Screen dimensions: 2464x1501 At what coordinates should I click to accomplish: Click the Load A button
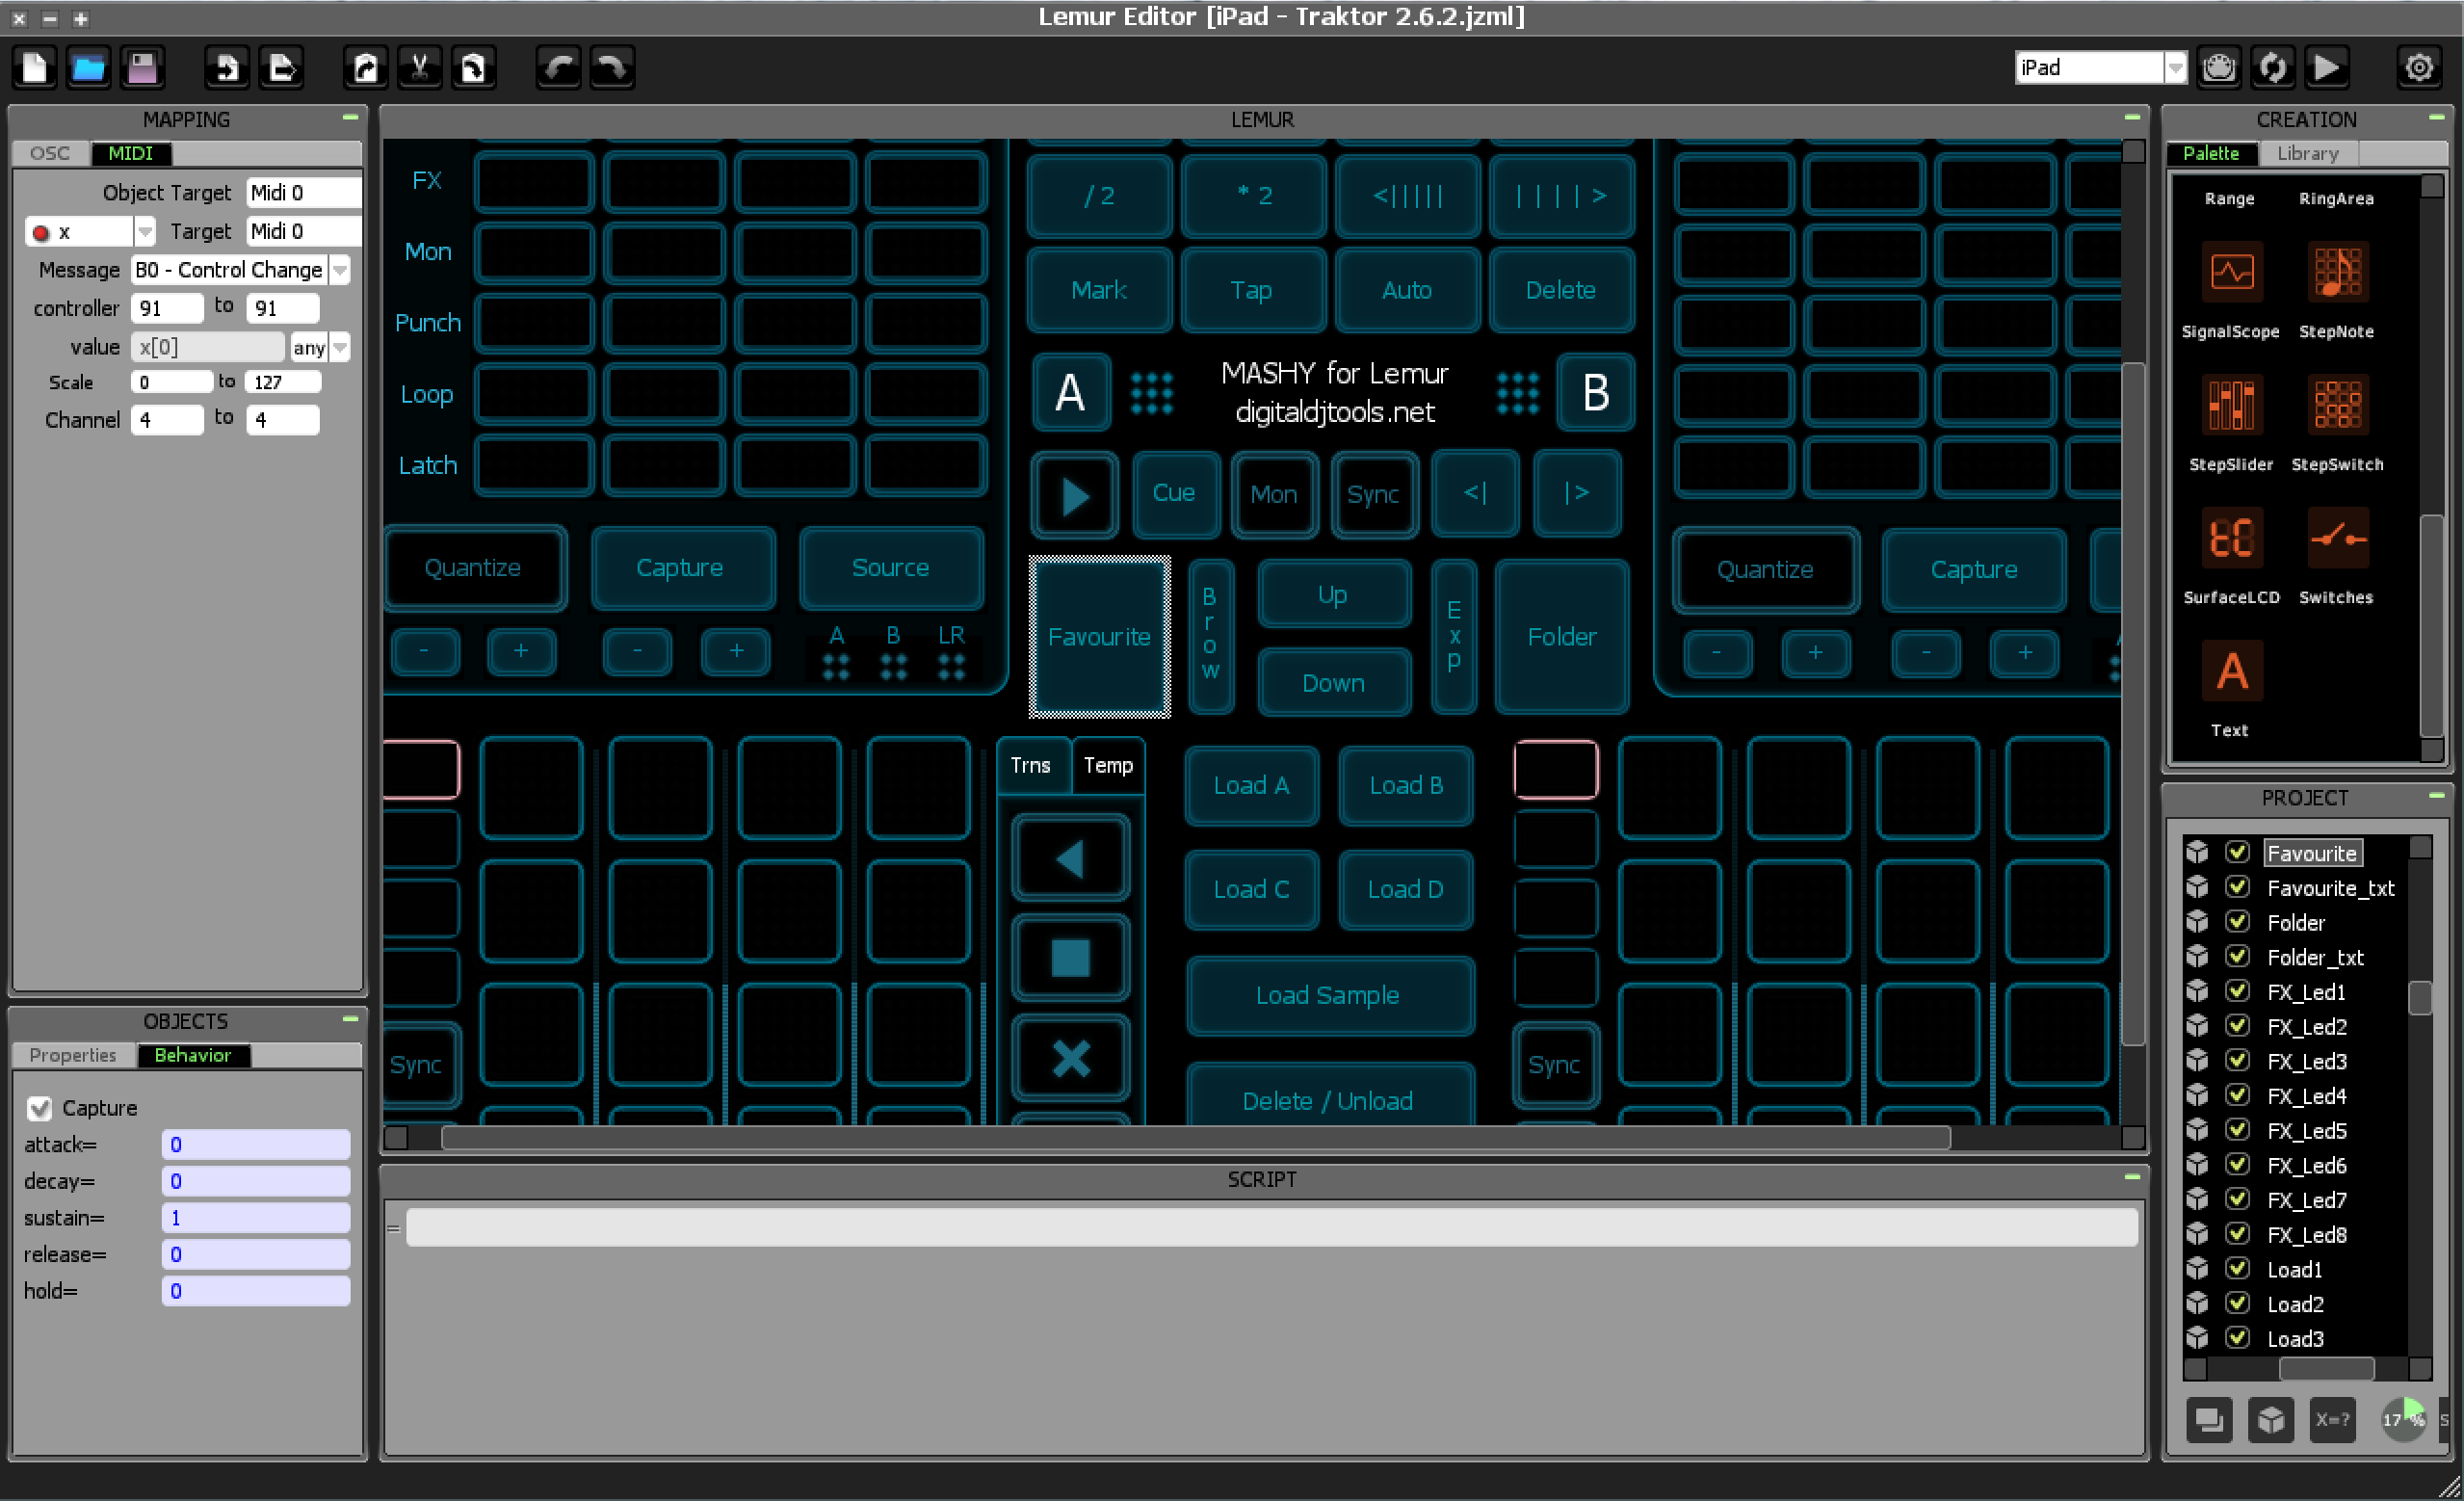click(x=1251, y=785)
